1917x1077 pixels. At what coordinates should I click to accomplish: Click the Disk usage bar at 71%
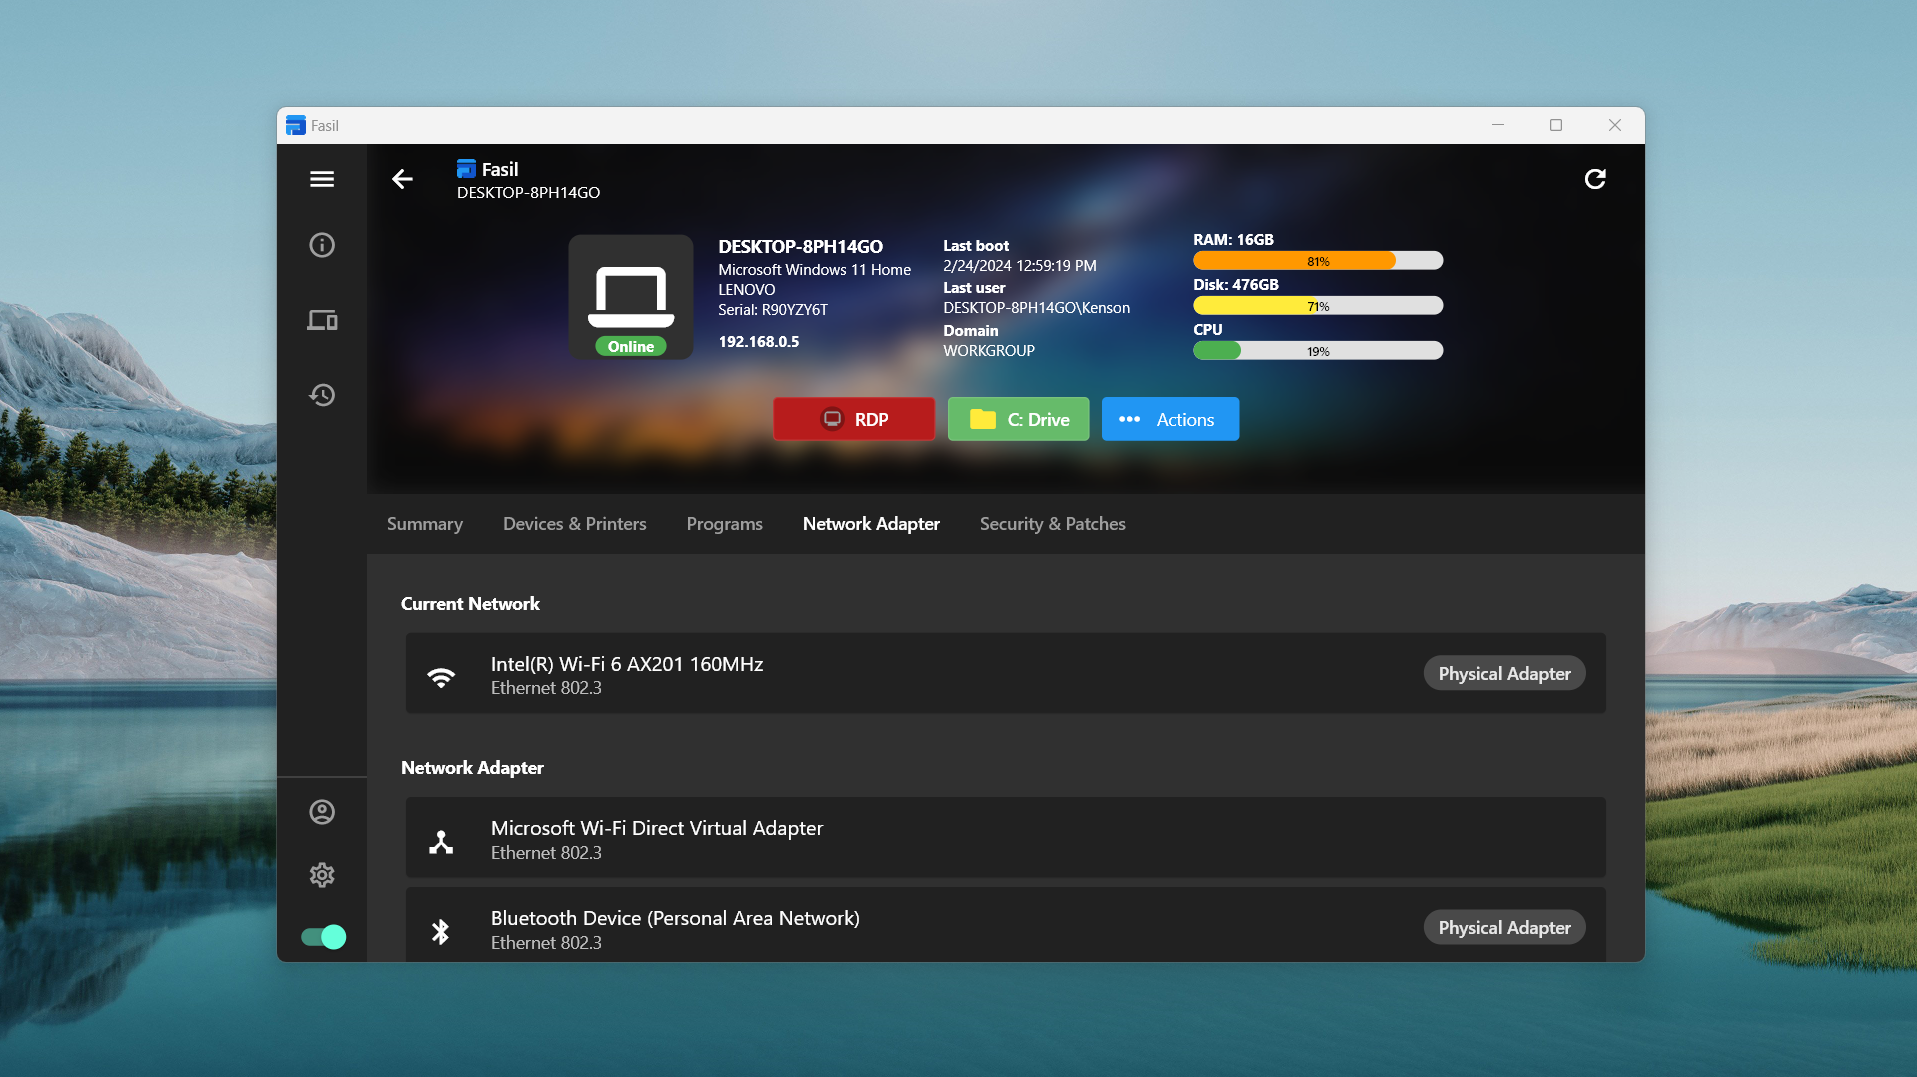click(x=1318, y=306)
